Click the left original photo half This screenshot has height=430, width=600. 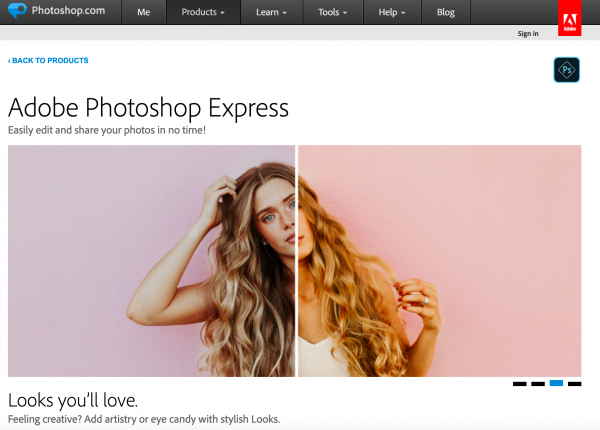point(151,261)
